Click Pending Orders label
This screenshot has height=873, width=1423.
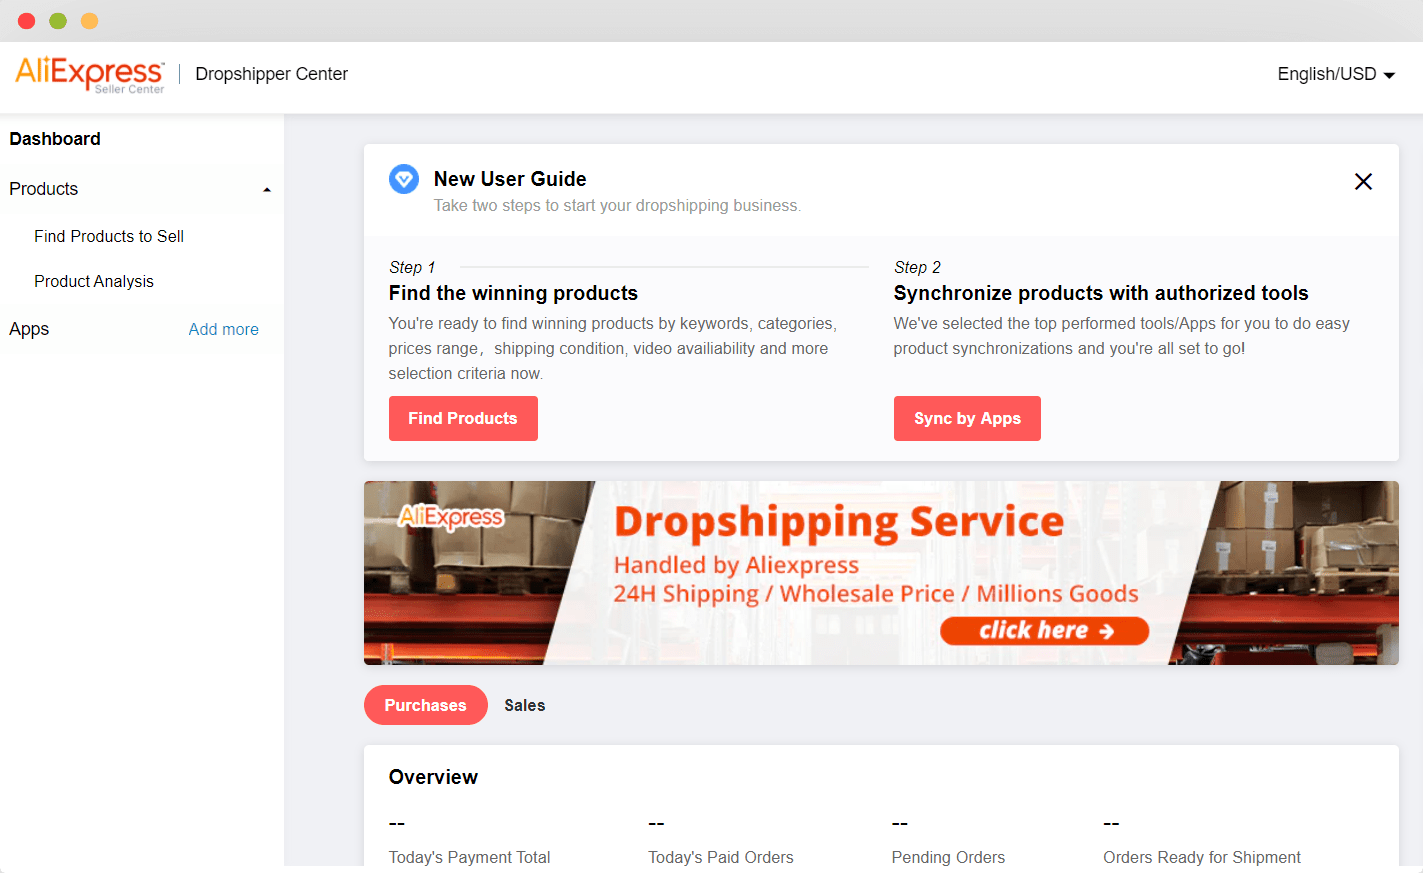(x=948, y=857)
